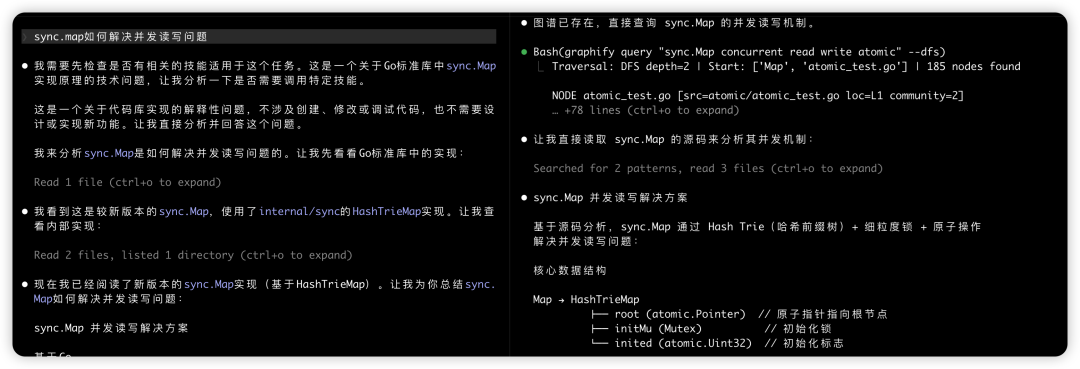This screenshot has height=369, width=1080.
Task: Click the paragraph starting '这是一个关于代码库实现的解释性问题'
Action: pyautogui.click(x=264, y=117)
